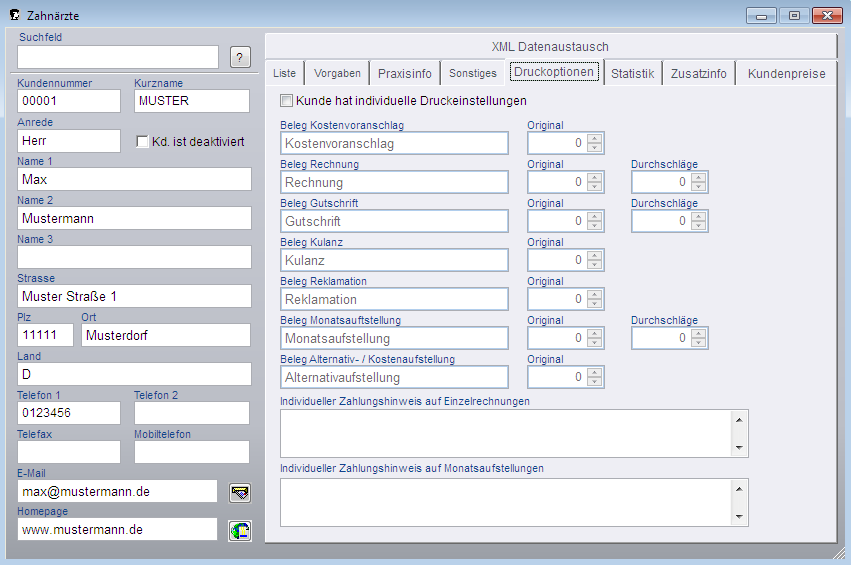Screen dimensions: 851x565
Task: Click the E-Mail field with max@mustermann.de
Action: tap(117, 491)
